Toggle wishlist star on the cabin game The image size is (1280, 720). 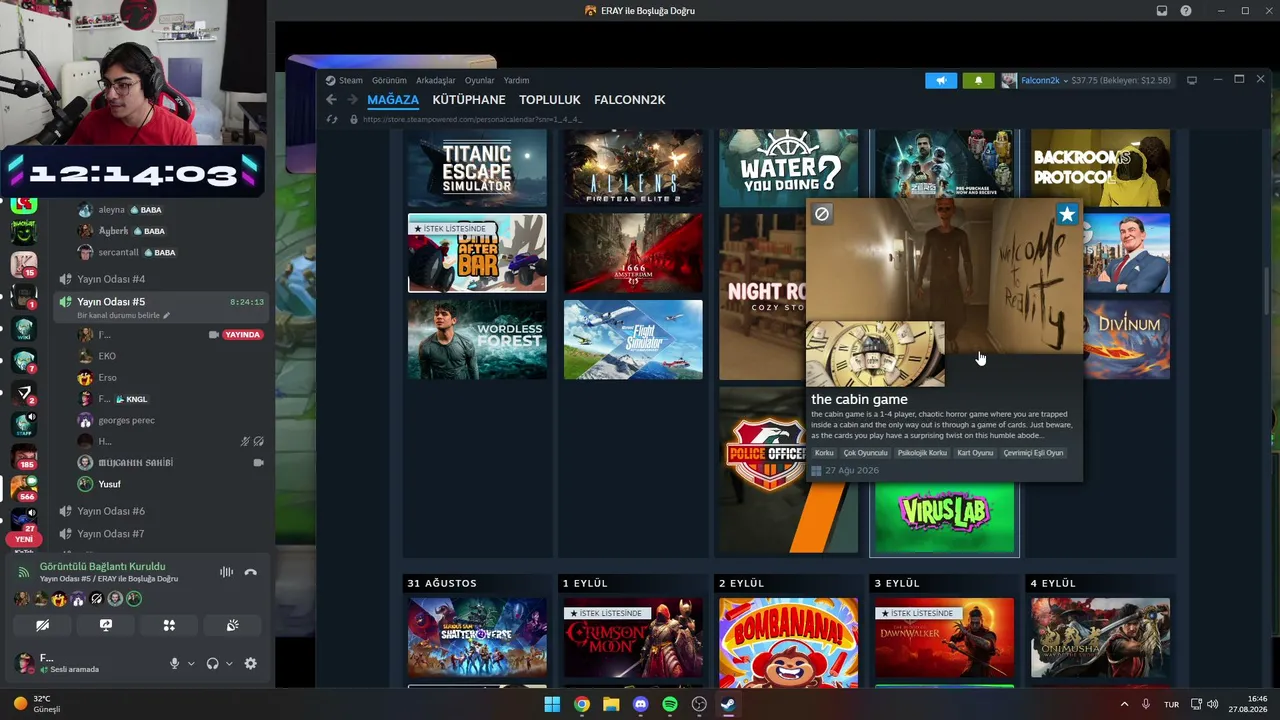(1067, 214)
